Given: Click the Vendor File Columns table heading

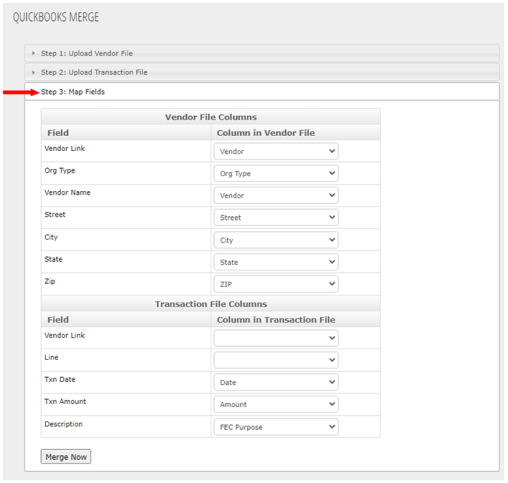Looking at the screenshot, I should pos(211,117).
